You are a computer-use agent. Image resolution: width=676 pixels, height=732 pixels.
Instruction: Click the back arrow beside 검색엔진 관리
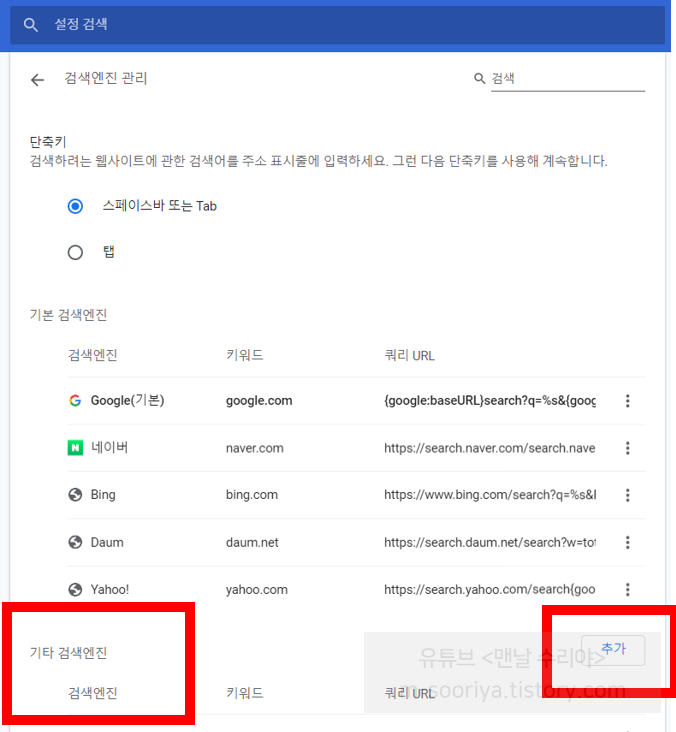(x=37, y=80)
